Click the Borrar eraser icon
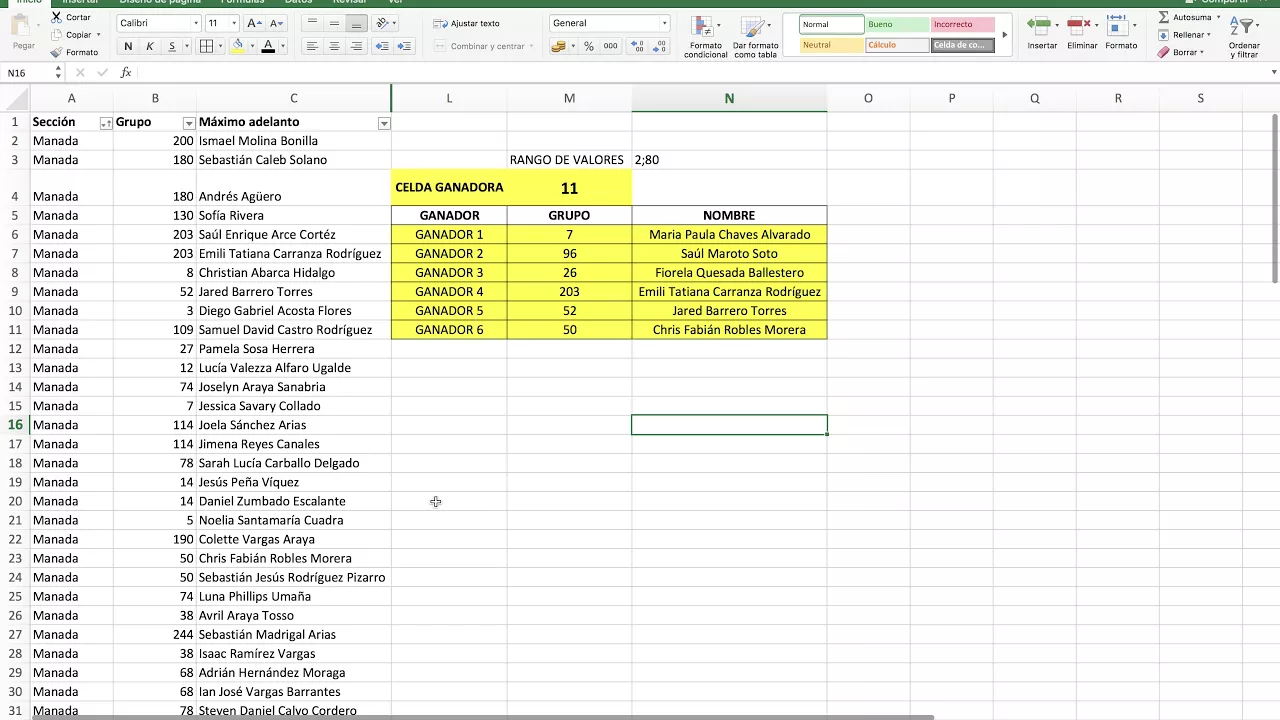 click(1164, 52)
